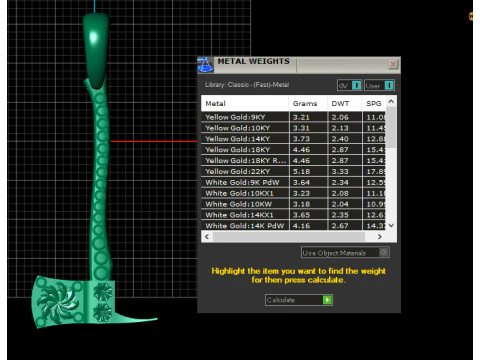Click the 2.06 DWT value
Image resolution: width=480 pixels, height=360 pixels.
tap(340, 117)
